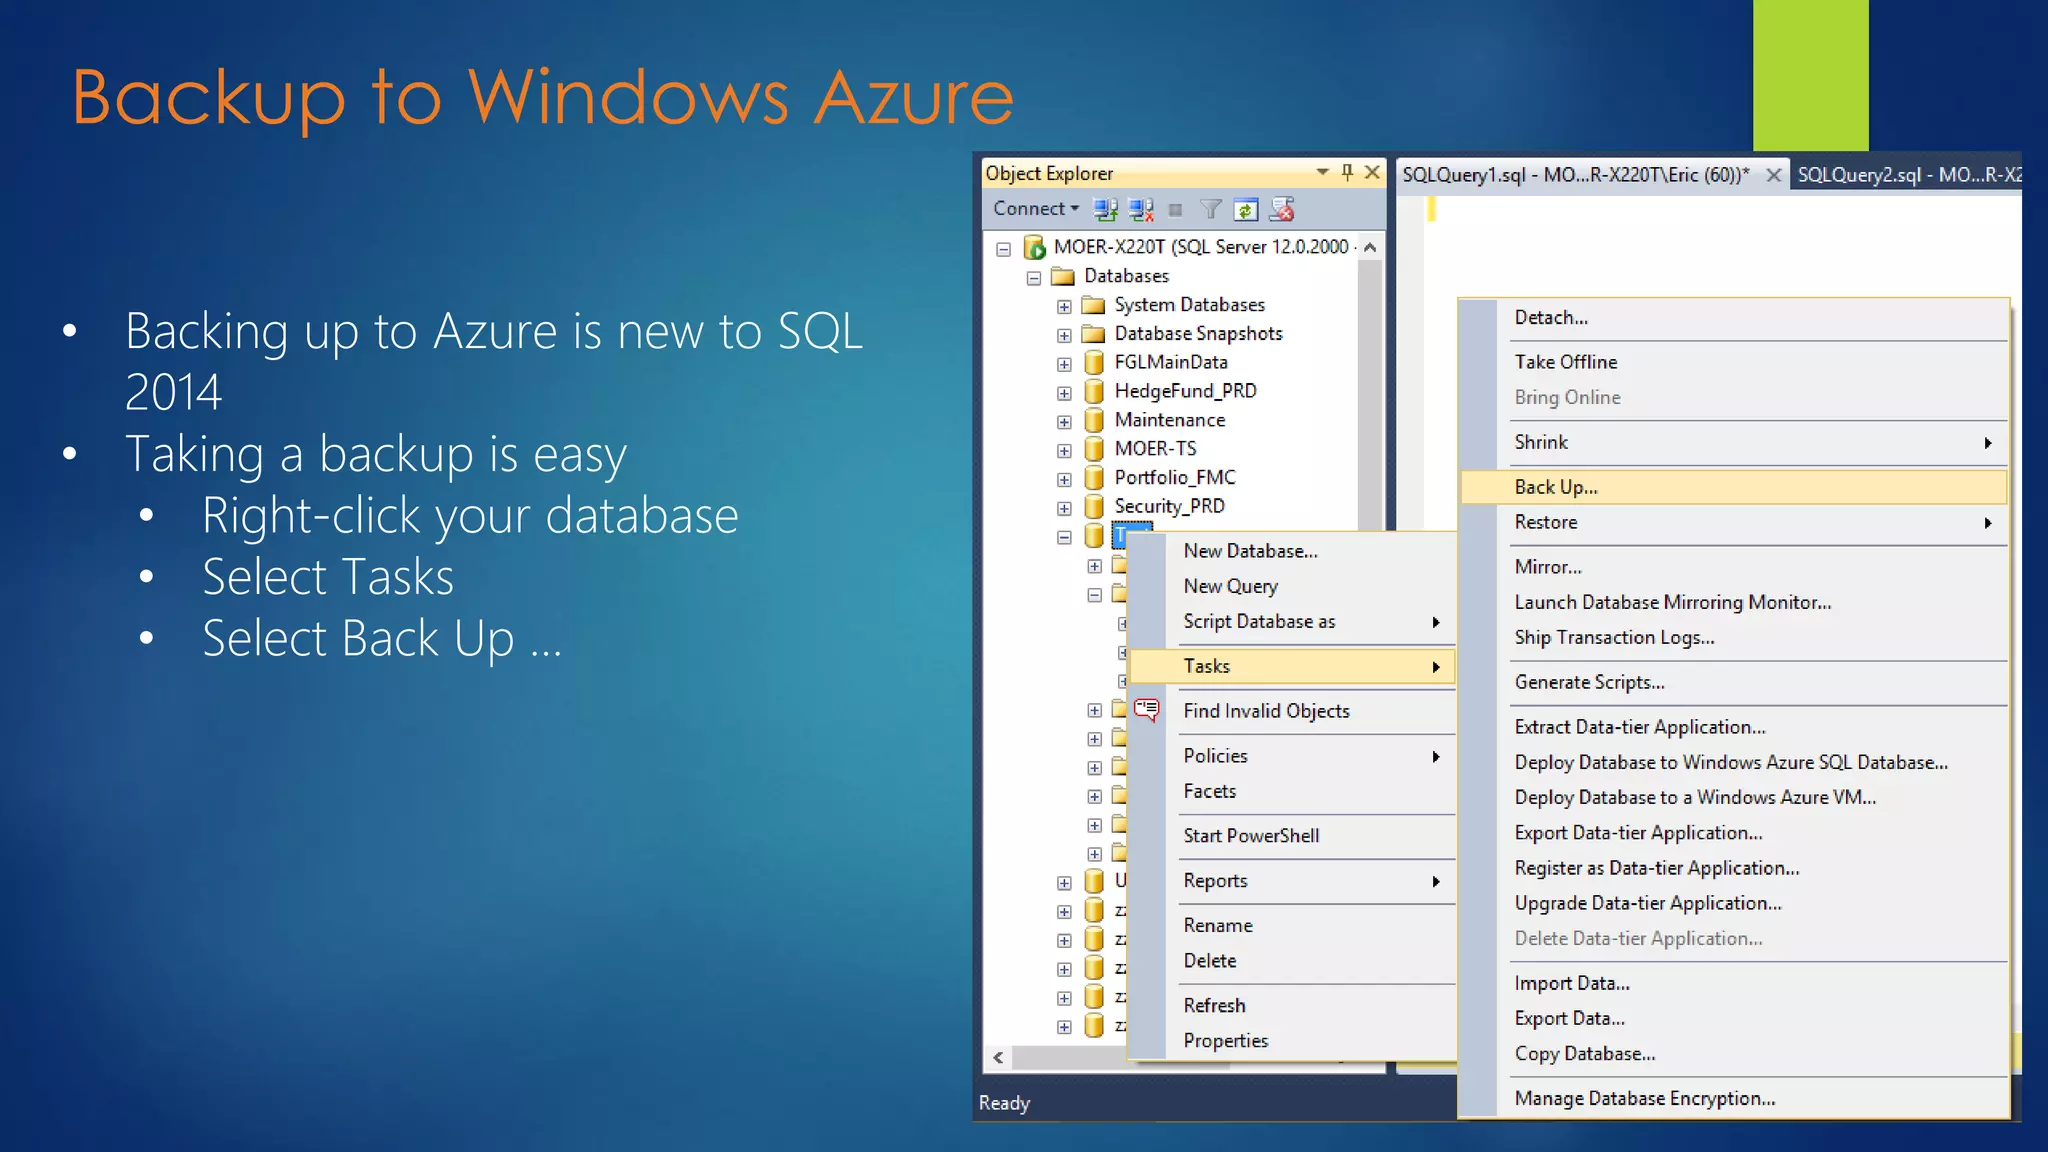Expand the MOER-TS database node
Viewport: 2048px width, 1152px height.
coord(1064,451)
